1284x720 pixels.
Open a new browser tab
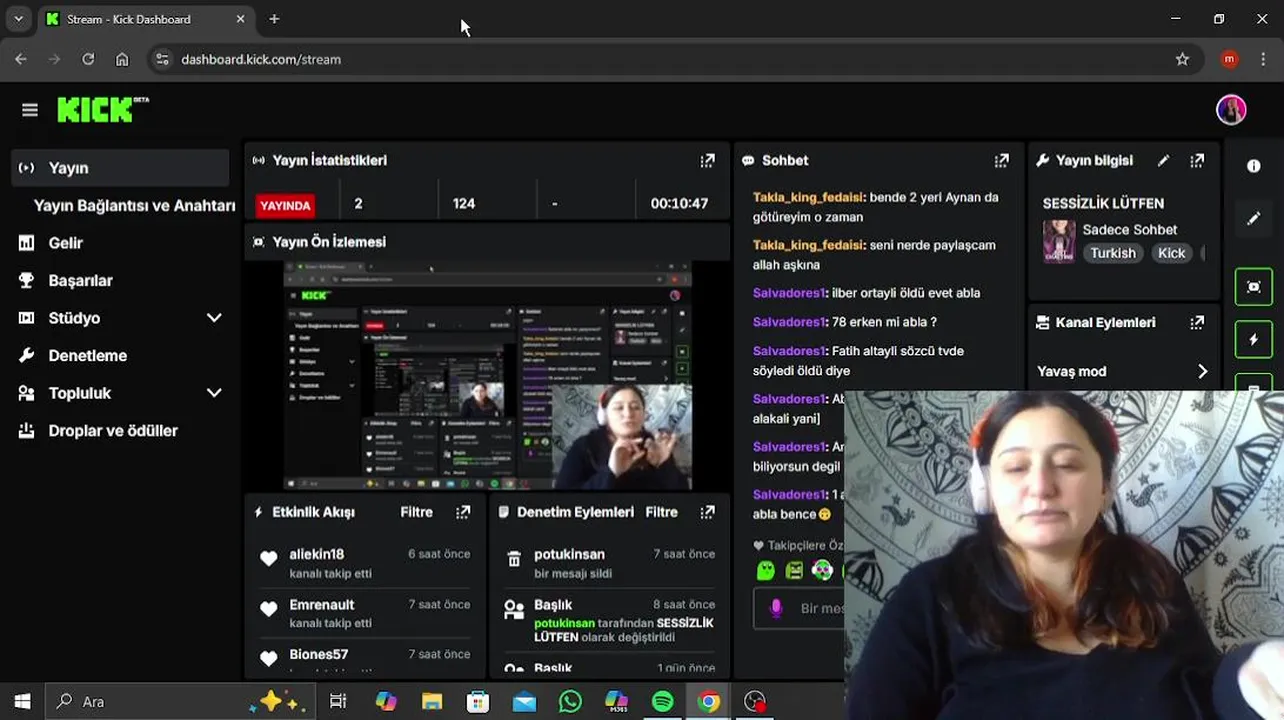pyautogui.click(x=274, y=19)
